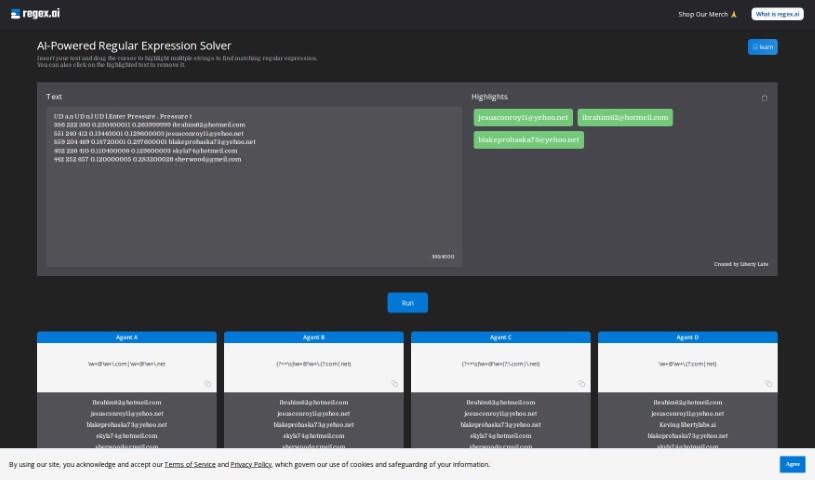Screen dimensions: 815x480
Task: Remove ibrahim62@hotmail.com highlight chip
Action: point(625,118)
